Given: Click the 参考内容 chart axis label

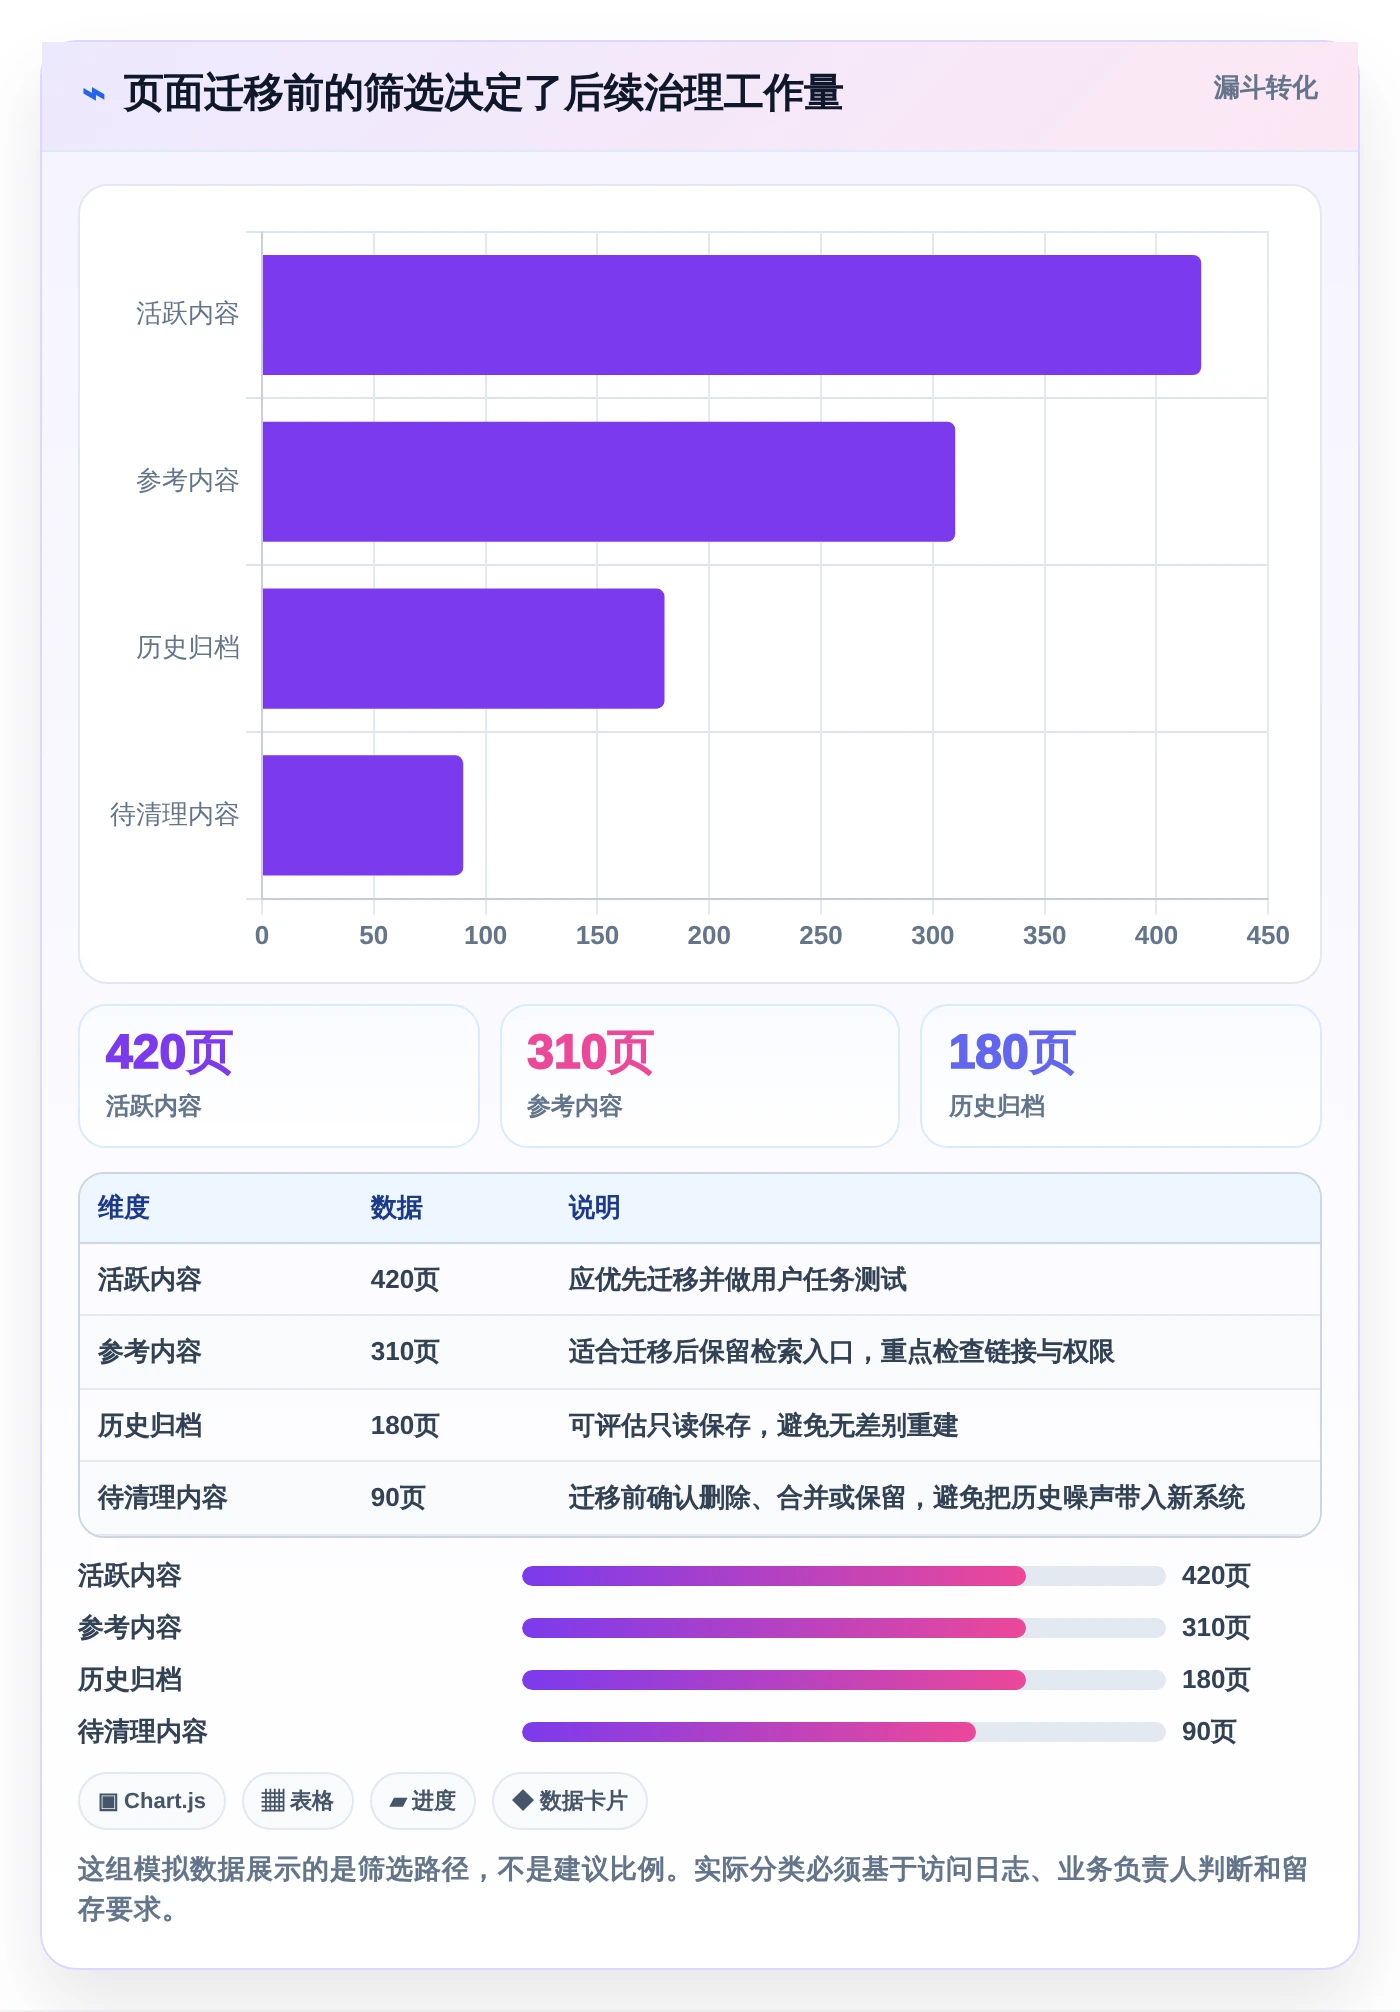Looking at the screenshot, I should click(188, 481).
